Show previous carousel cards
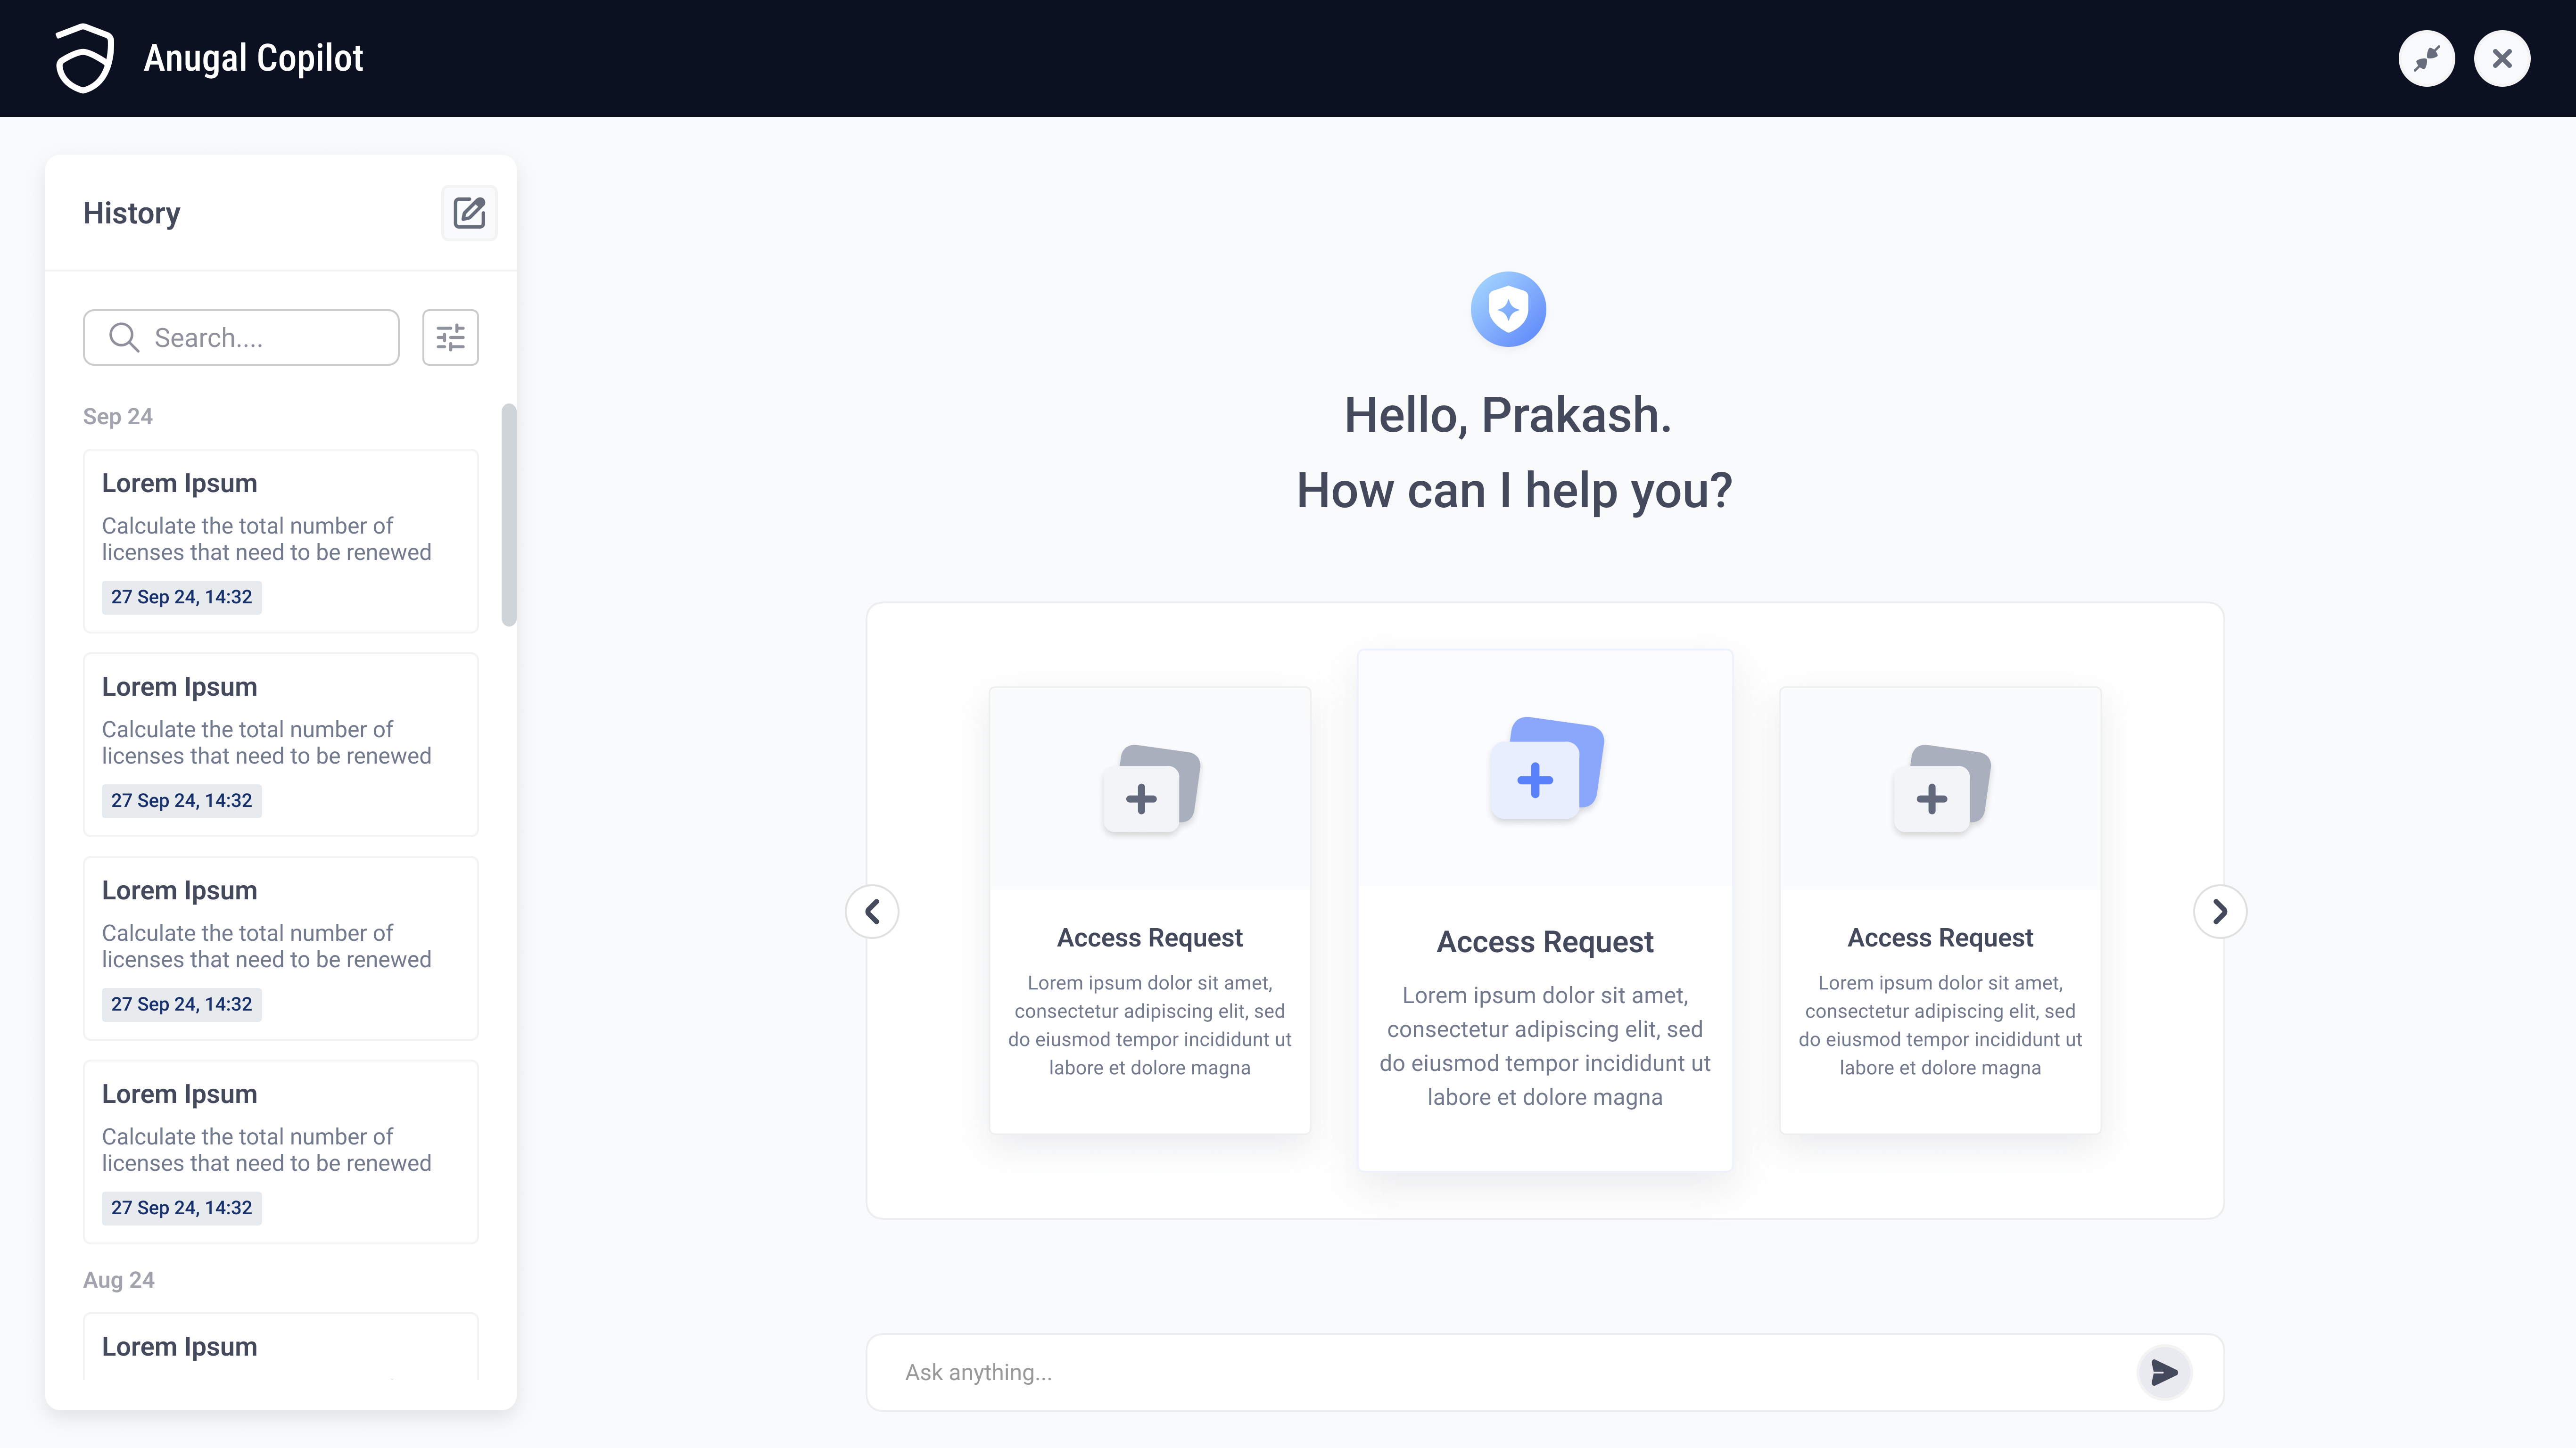 (872, 912)
